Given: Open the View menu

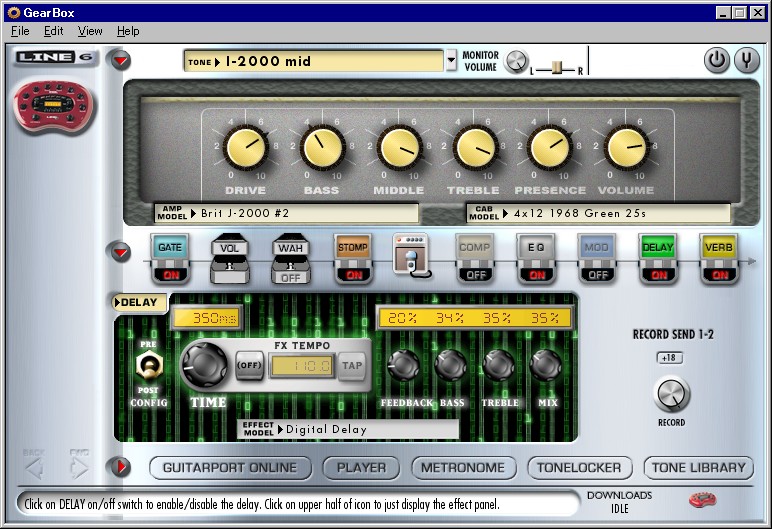Looking at the screenshot, I should 90,31.
